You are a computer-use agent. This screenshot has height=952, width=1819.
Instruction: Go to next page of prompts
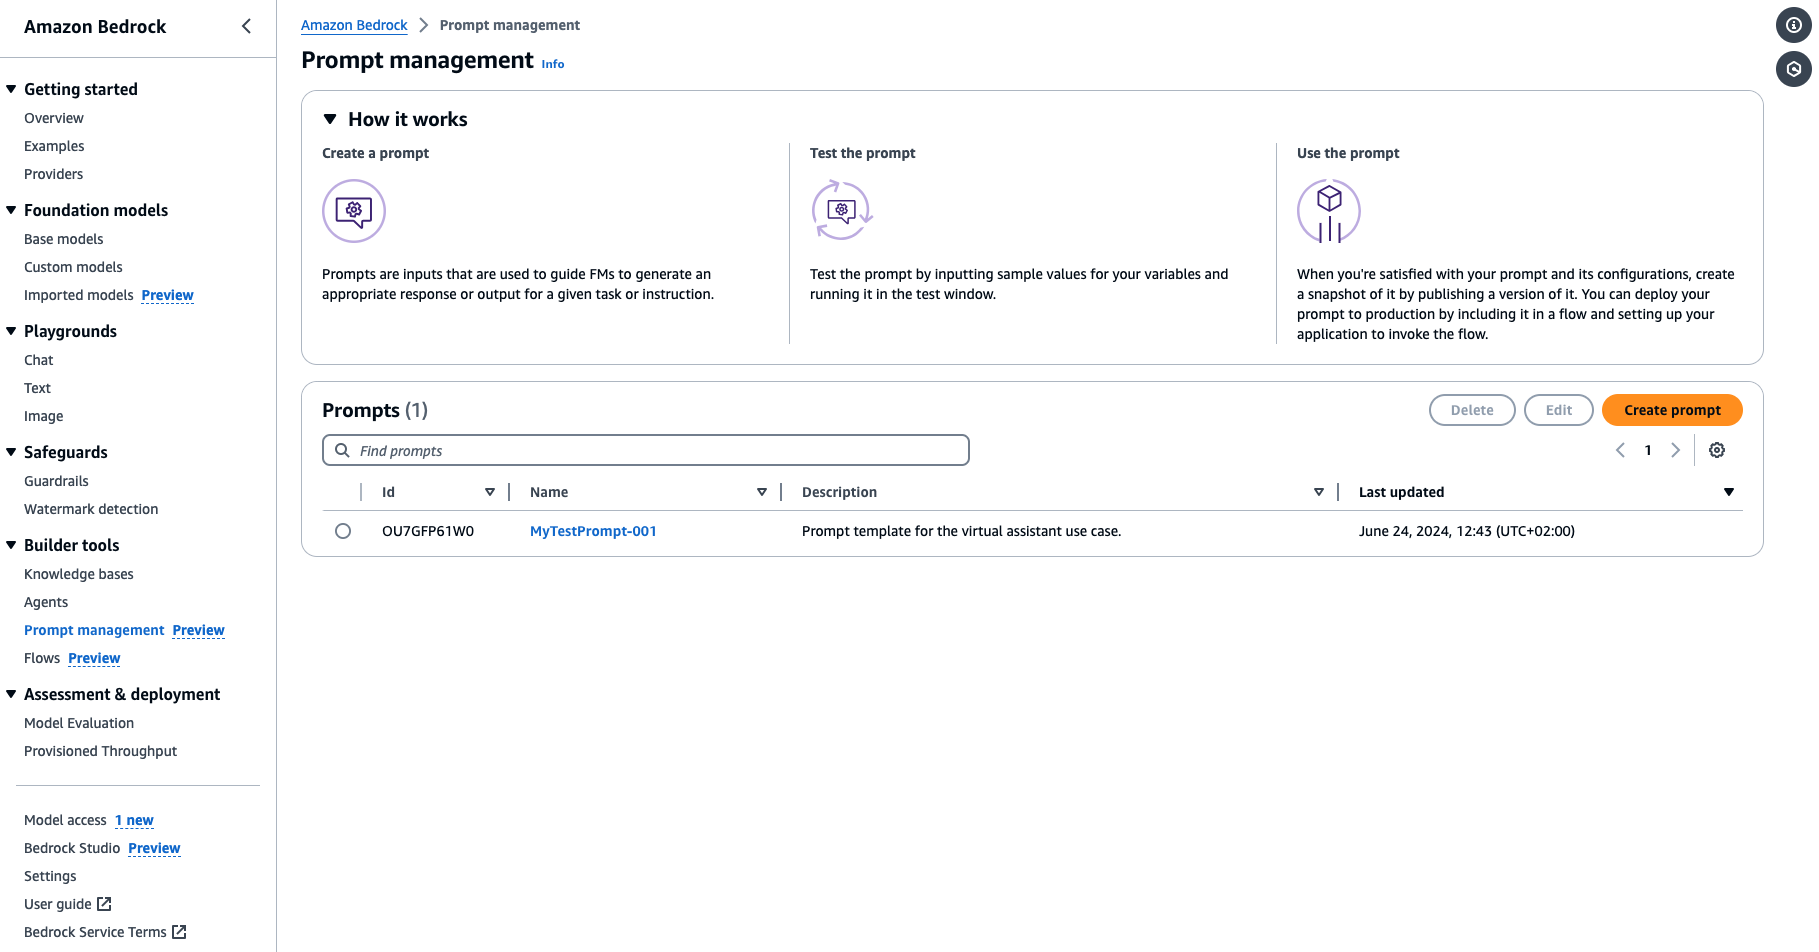tap(1676, 450)
